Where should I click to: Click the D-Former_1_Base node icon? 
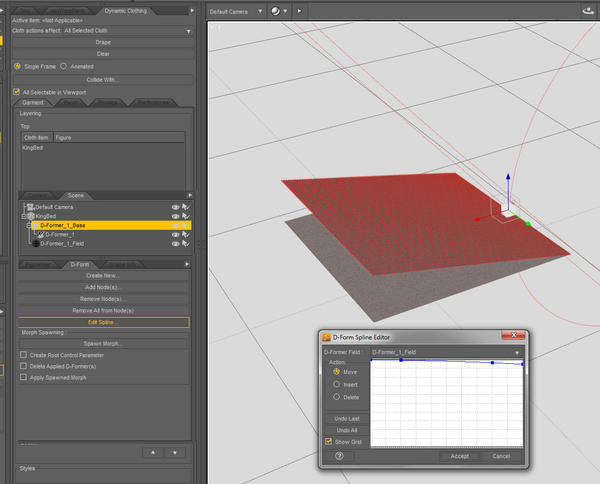(36, 225)
